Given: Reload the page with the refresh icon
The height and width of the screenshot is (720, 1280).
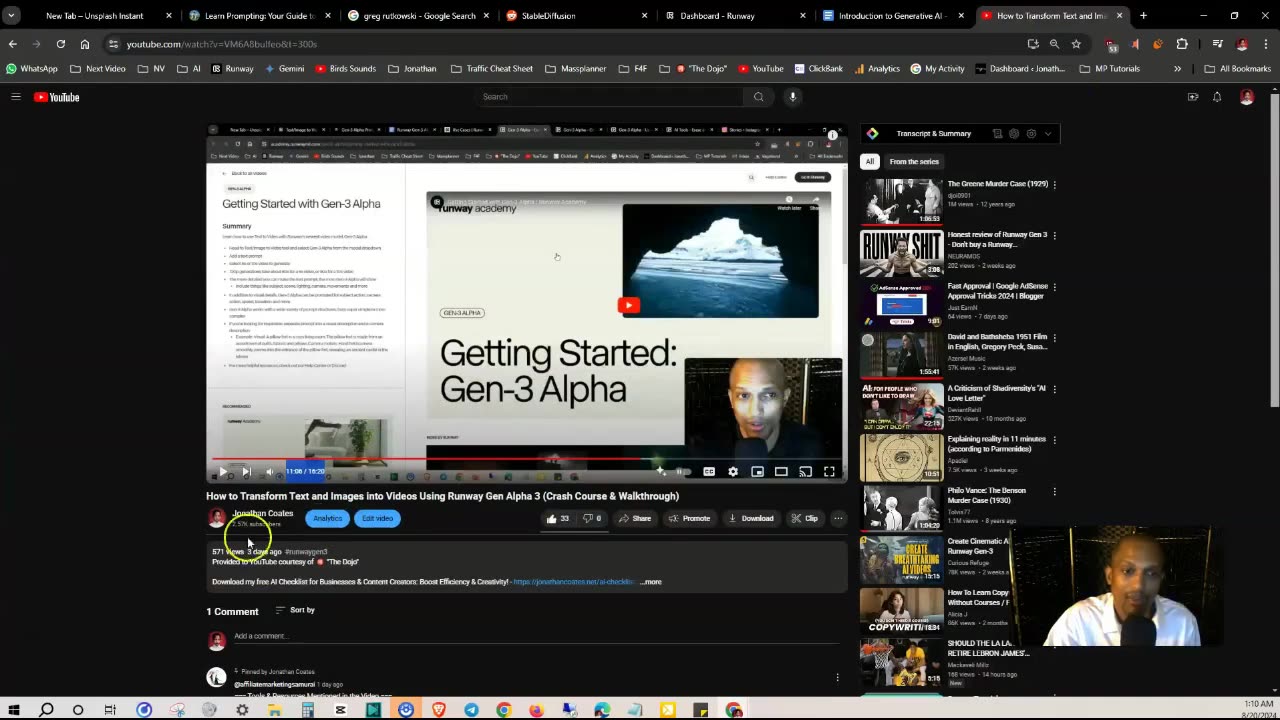Looking at the screenshot, I should click(60, 44).
